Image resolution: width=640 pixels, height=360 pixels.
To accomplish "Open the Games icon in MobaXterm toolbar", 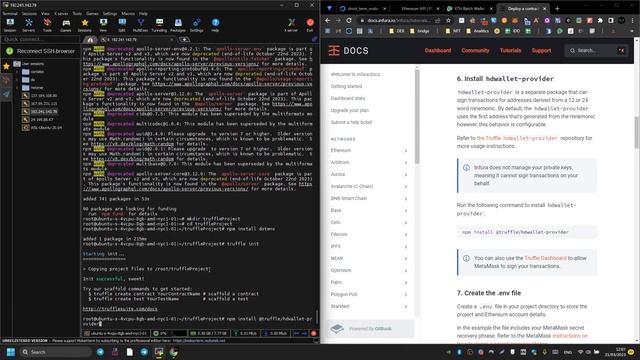I will point(66,25).
